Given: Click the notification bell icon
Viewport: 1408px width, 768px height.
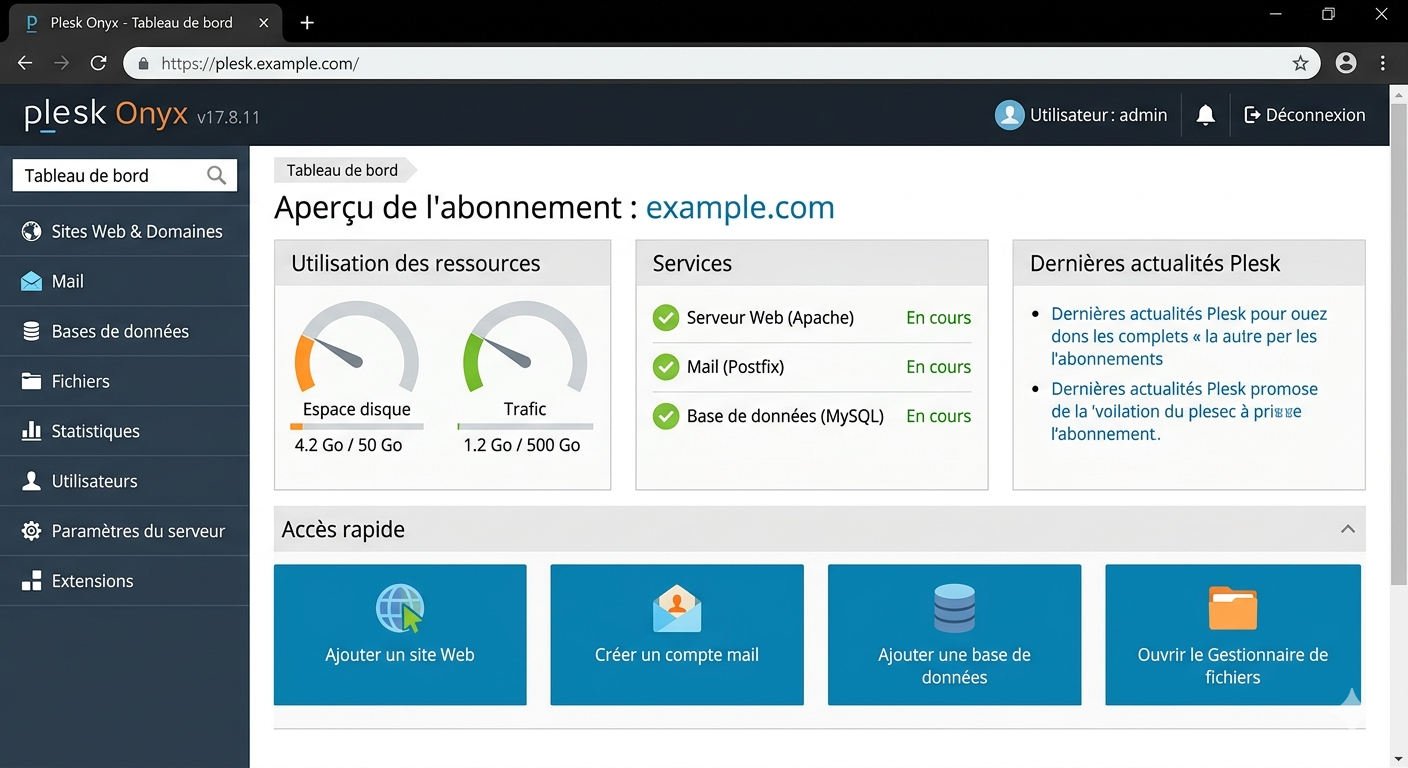Looking at the screenshot, I should tap(1205, 115).
